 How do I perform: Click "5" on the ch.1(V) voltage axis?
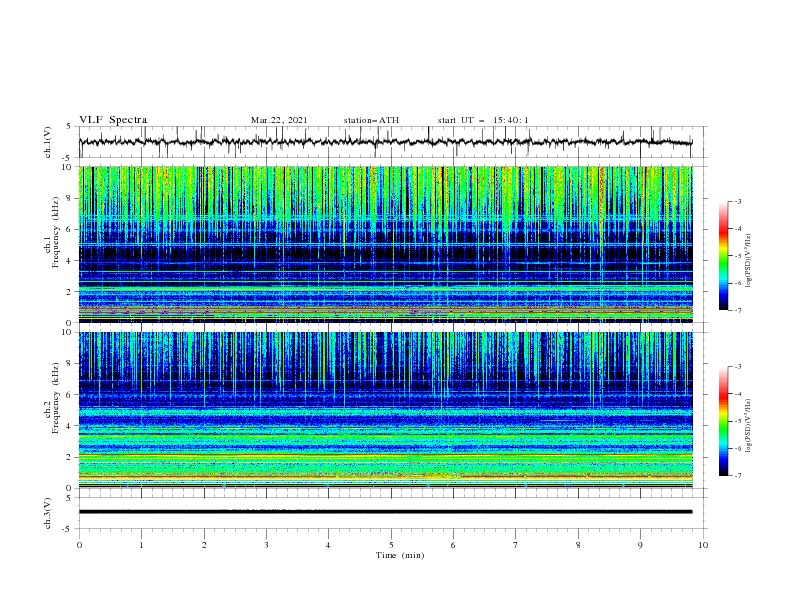69,126
